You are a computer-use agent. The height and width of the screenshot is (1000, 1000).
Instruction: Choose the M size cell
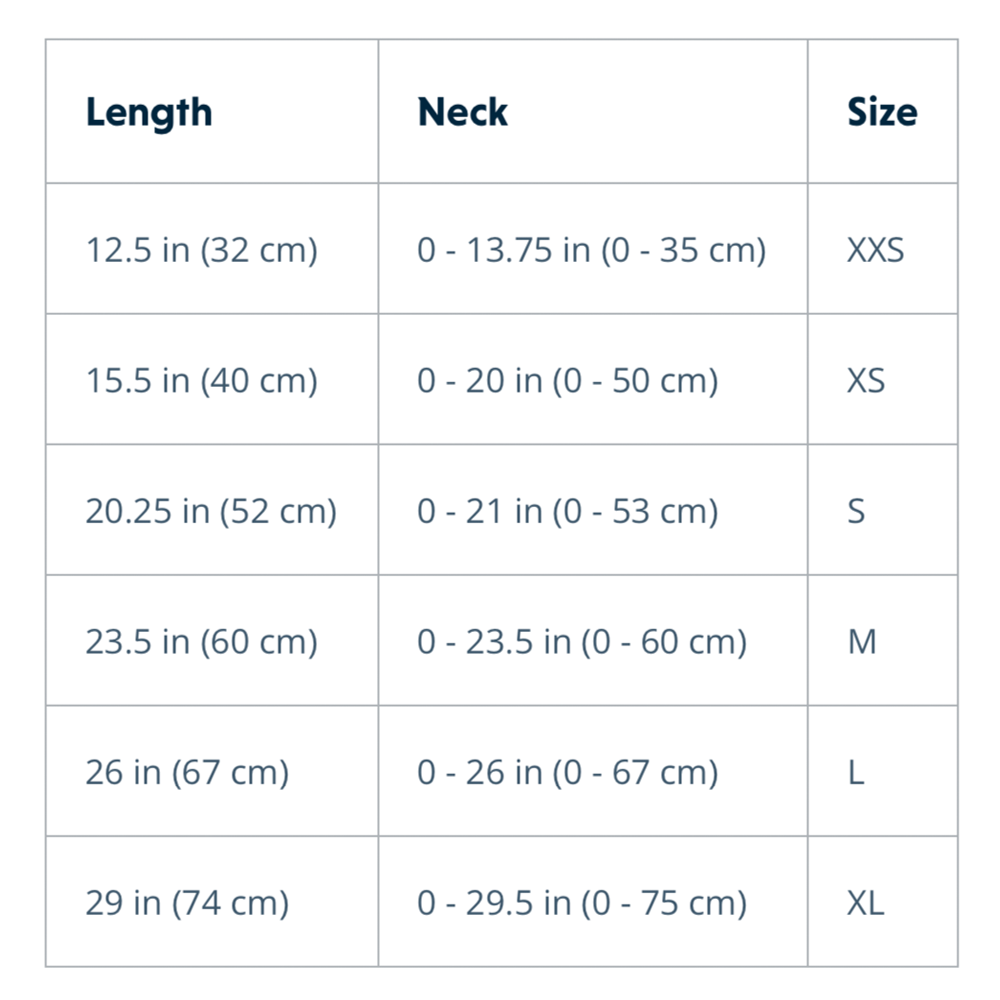(x=862, y=641)
